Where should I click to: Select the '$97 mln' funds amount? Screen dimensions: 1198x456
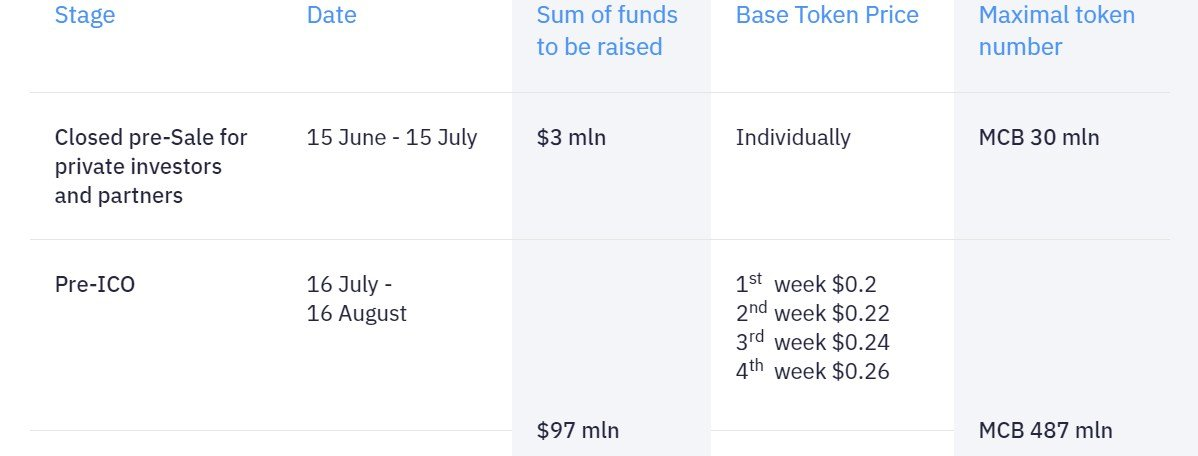(578, 431)
